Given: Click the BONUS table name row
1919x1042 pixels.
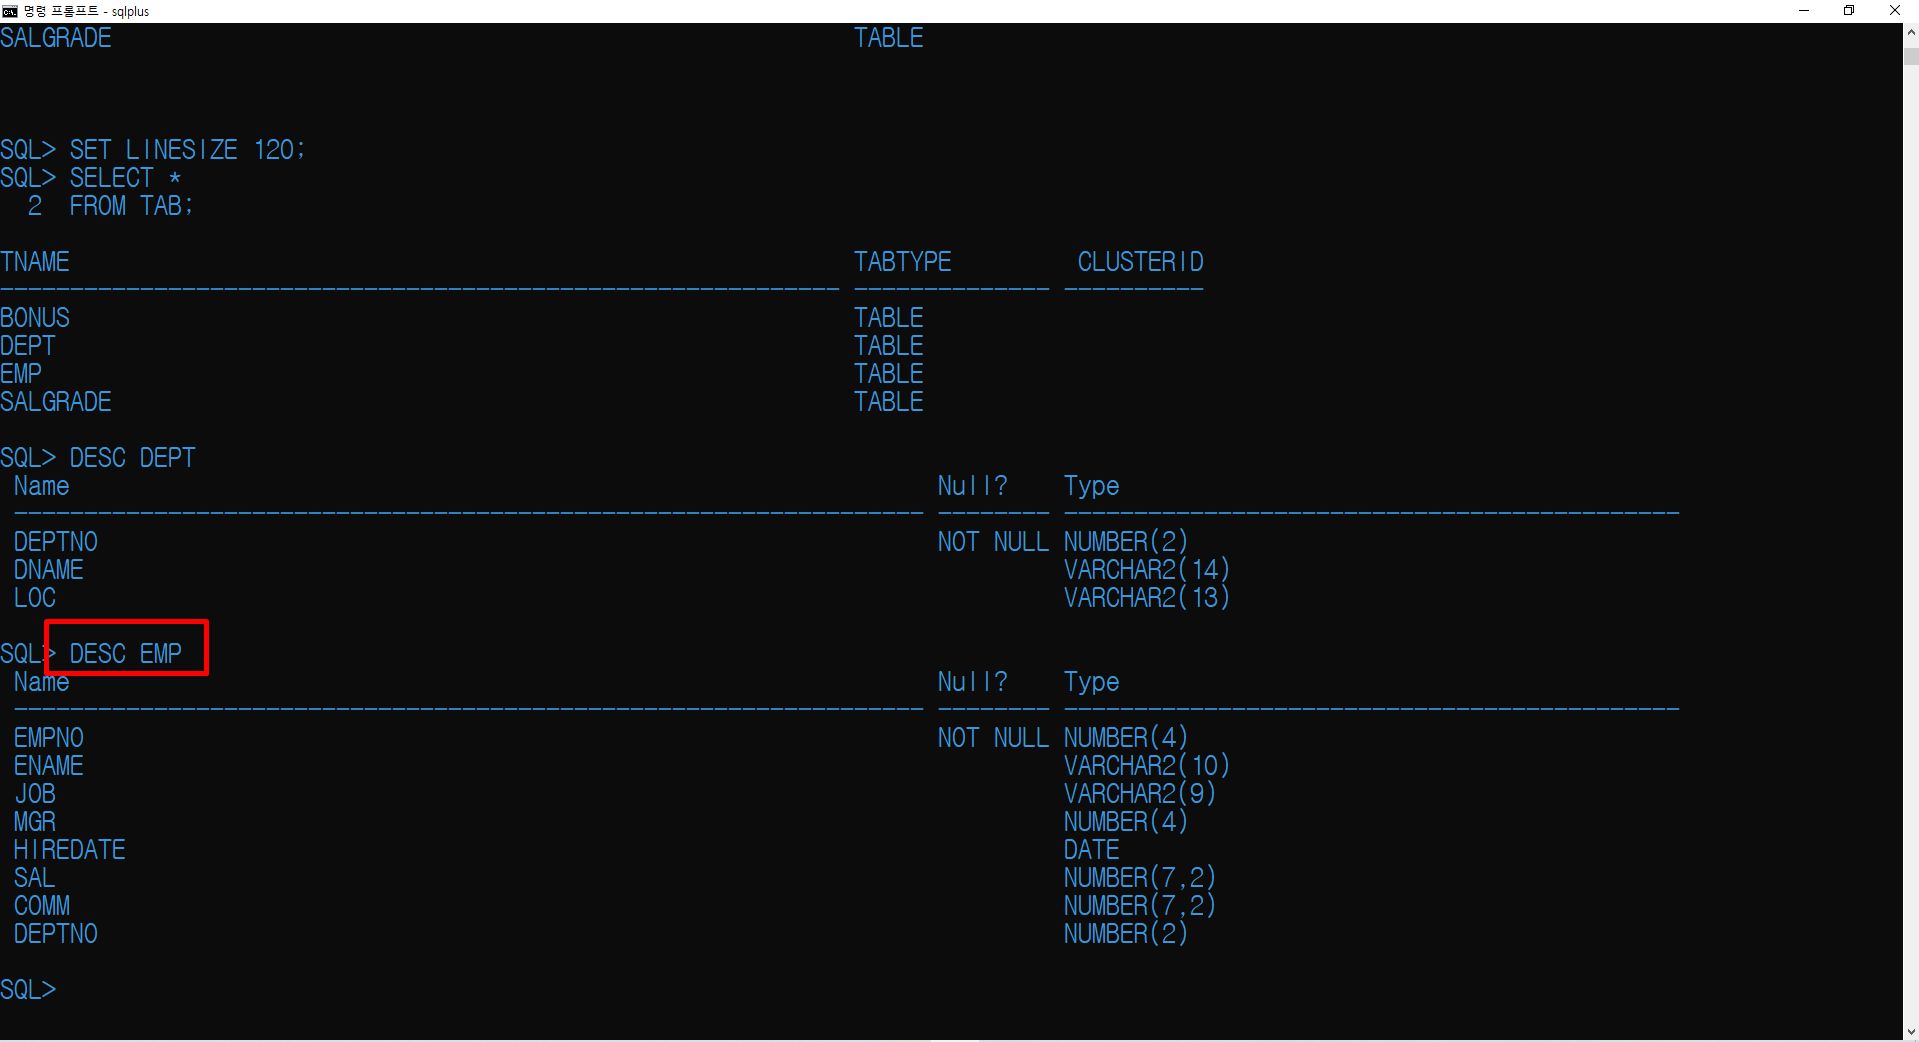Looking at the screenshot, I should click(x=35, y=318).
